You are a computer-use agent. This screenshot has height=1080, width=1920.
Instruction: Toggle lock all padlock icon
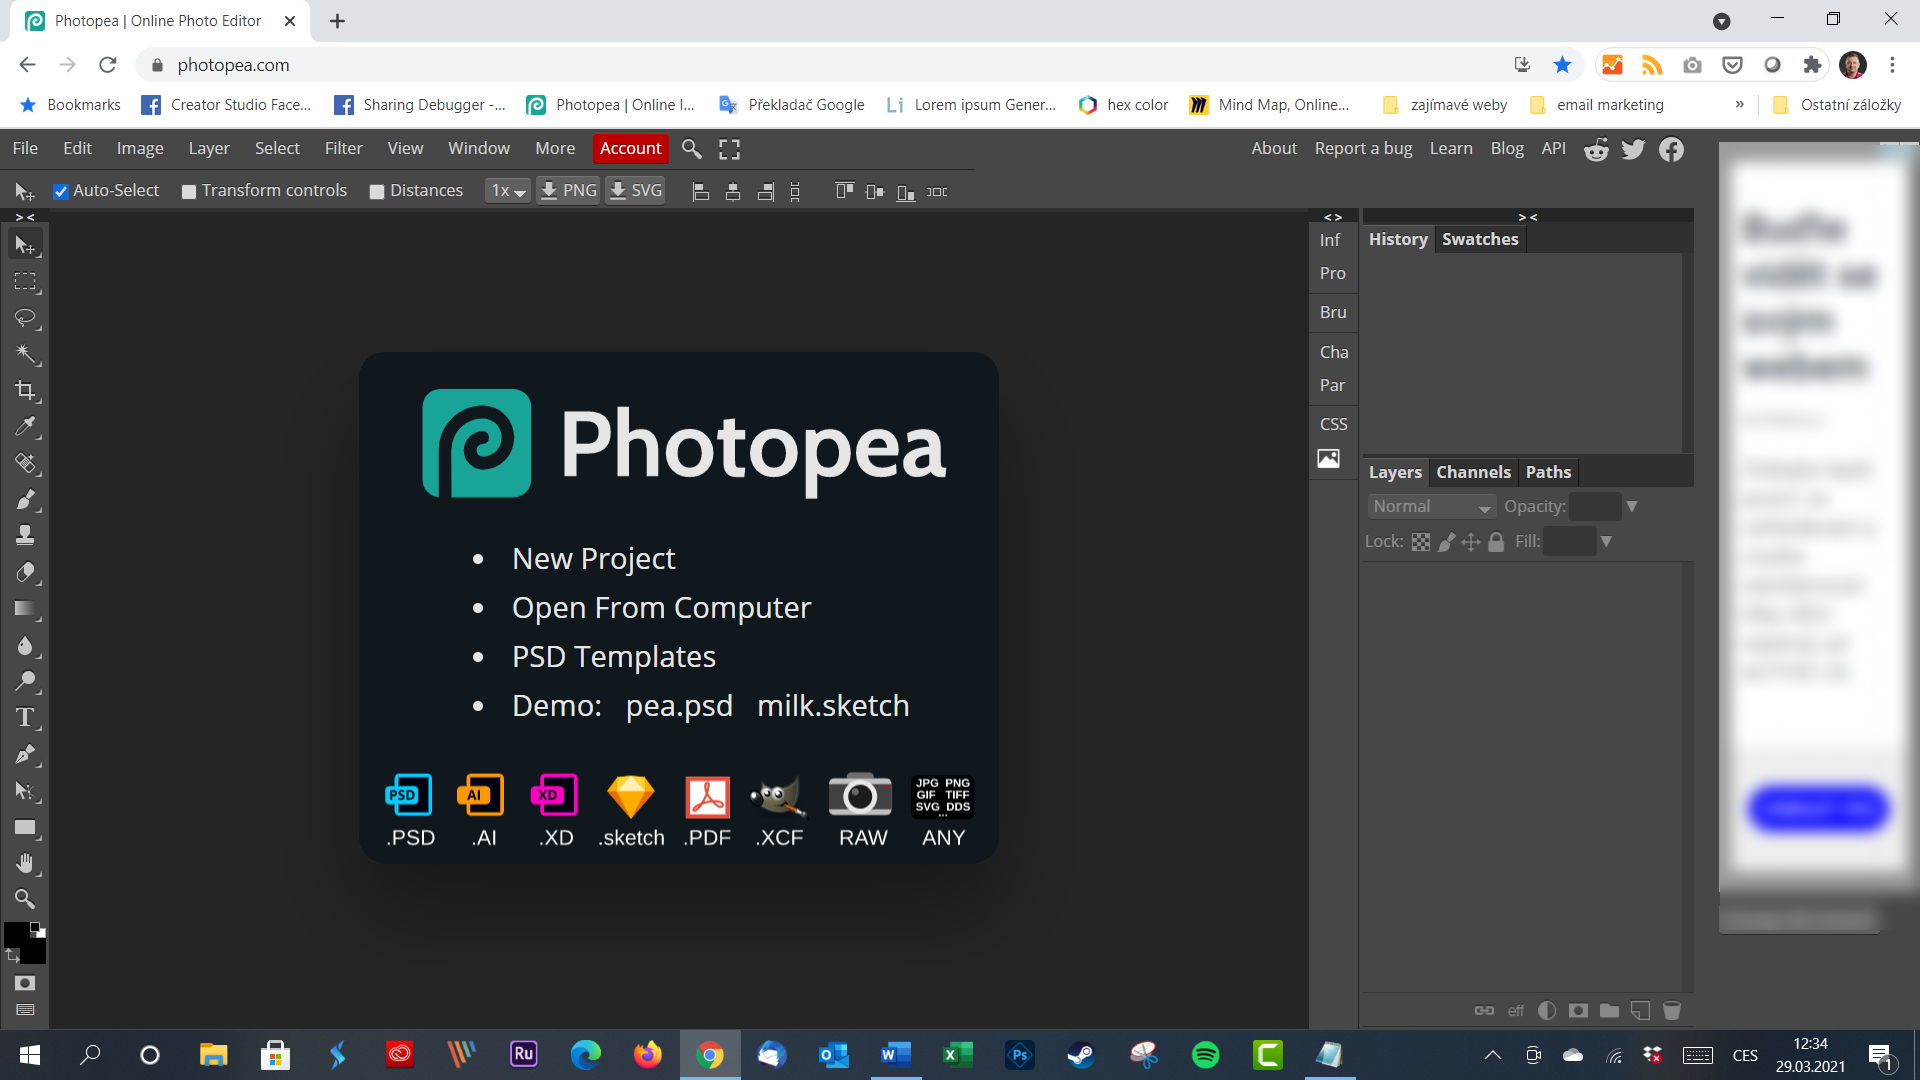(1496, 542)
